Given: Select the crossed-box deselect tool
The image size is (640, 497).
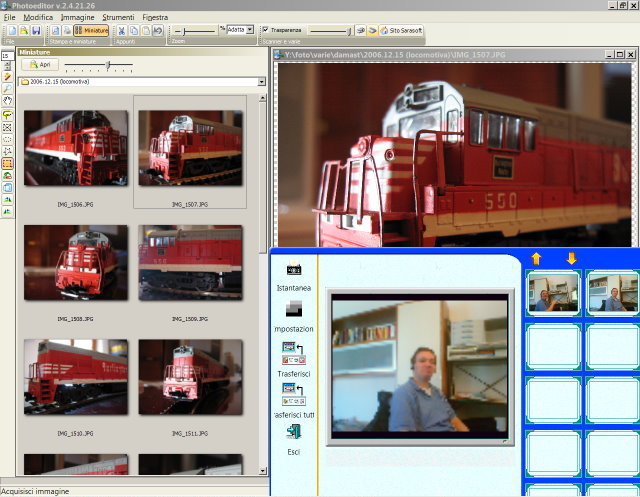Looking at the screenshot, I should (7, 128).
